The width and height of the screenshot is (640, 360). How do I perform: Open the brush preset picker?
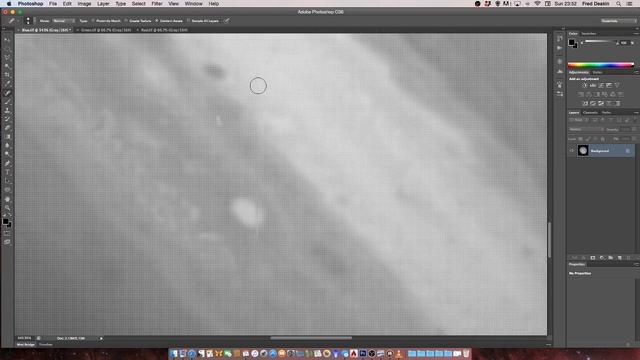pyautogui.click(x=28, y=21)
